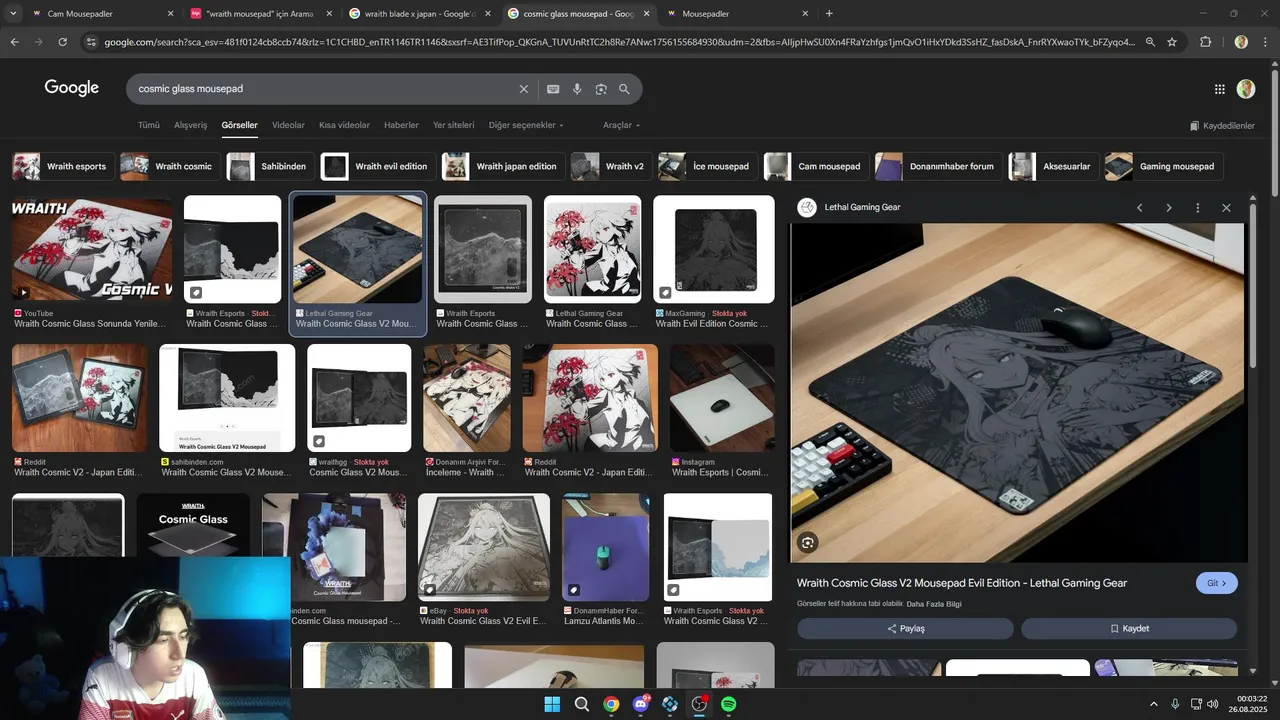Filter by Cam mousepad chip
The image size is (1280, 720).
(815, 166)
